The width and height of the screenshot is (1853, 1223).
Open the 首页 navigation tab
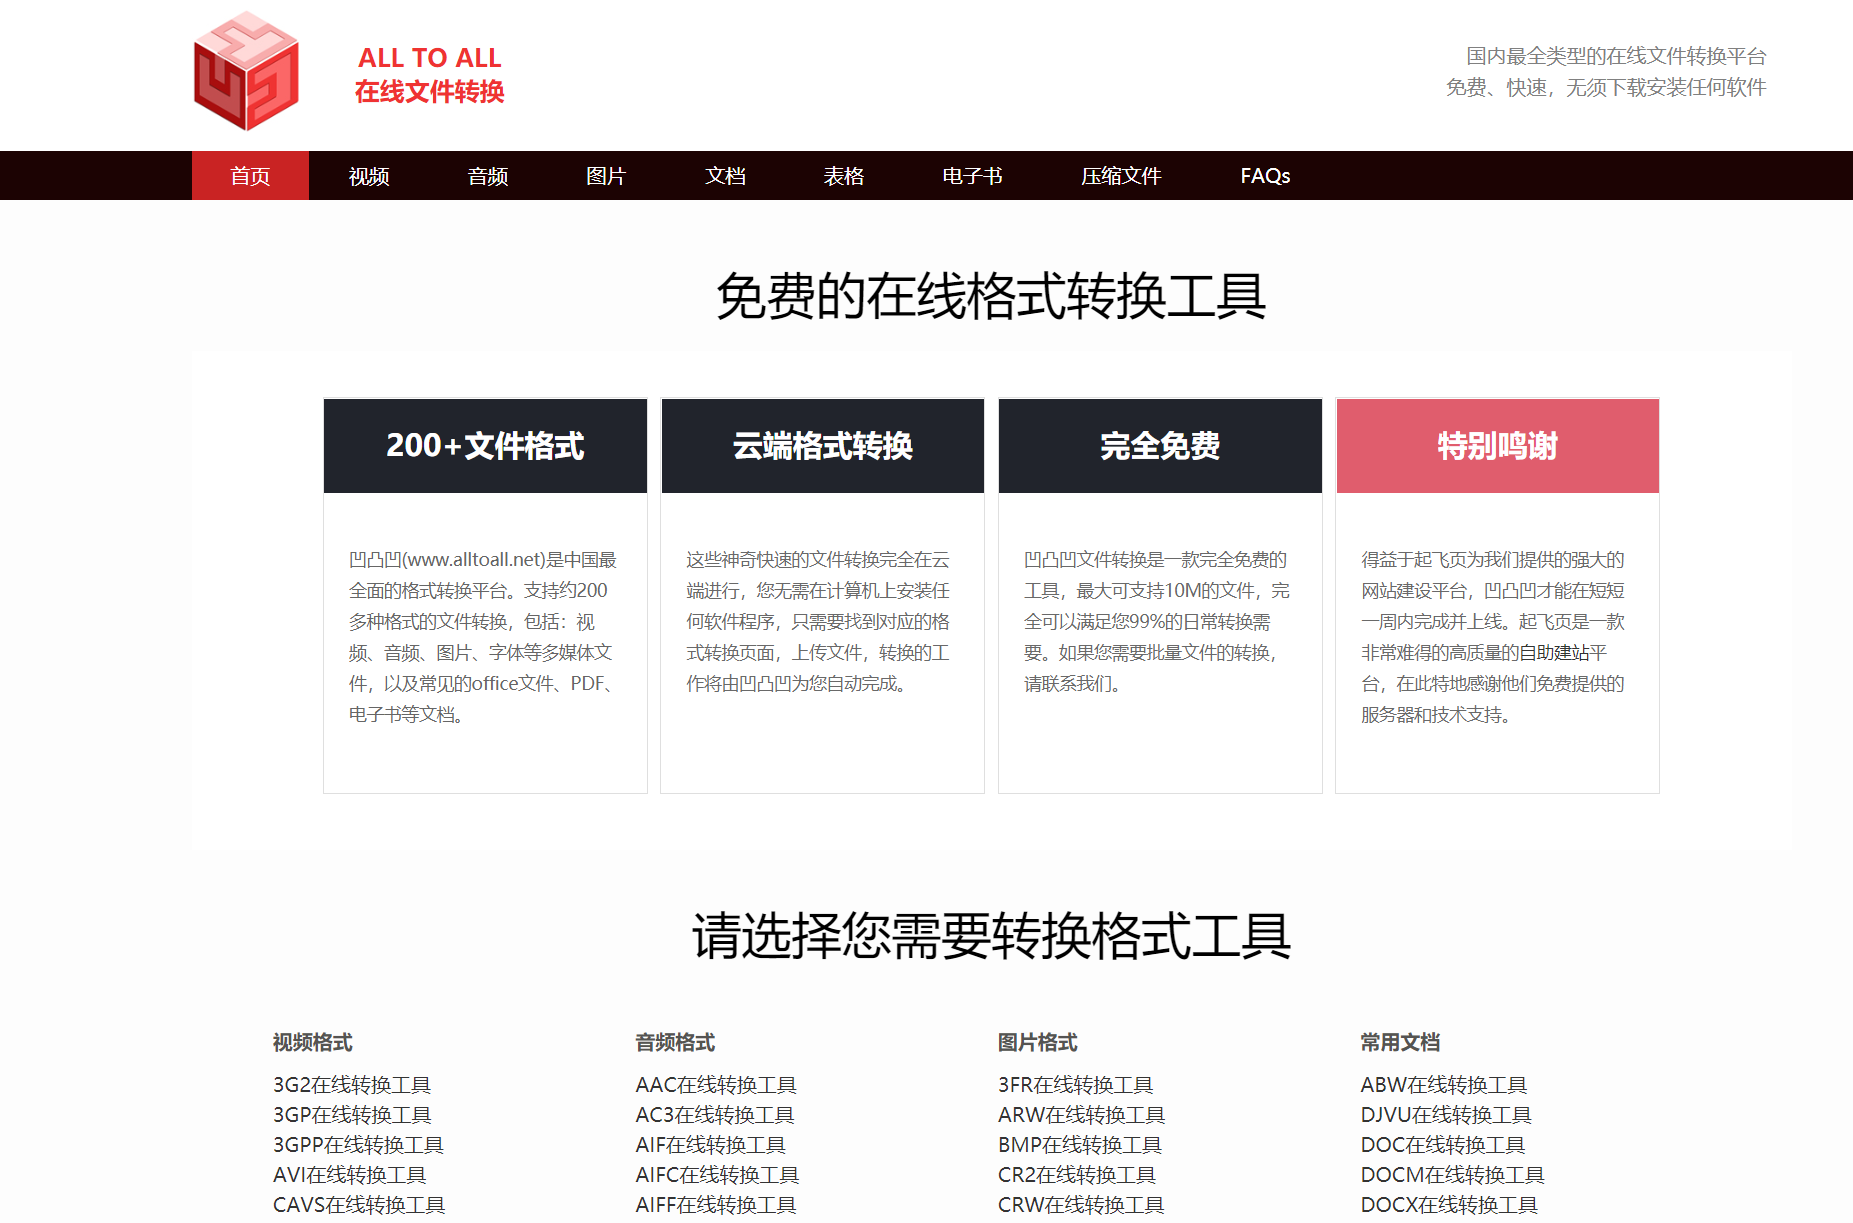coord(250,176)
